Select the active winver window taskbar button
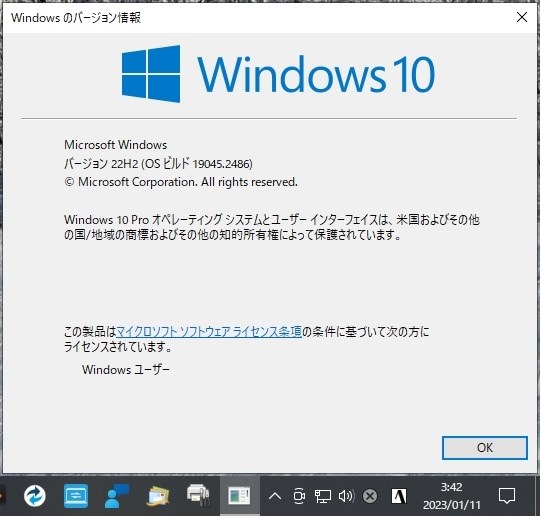This screenshot has height=518, width=541. coord(239,496)
